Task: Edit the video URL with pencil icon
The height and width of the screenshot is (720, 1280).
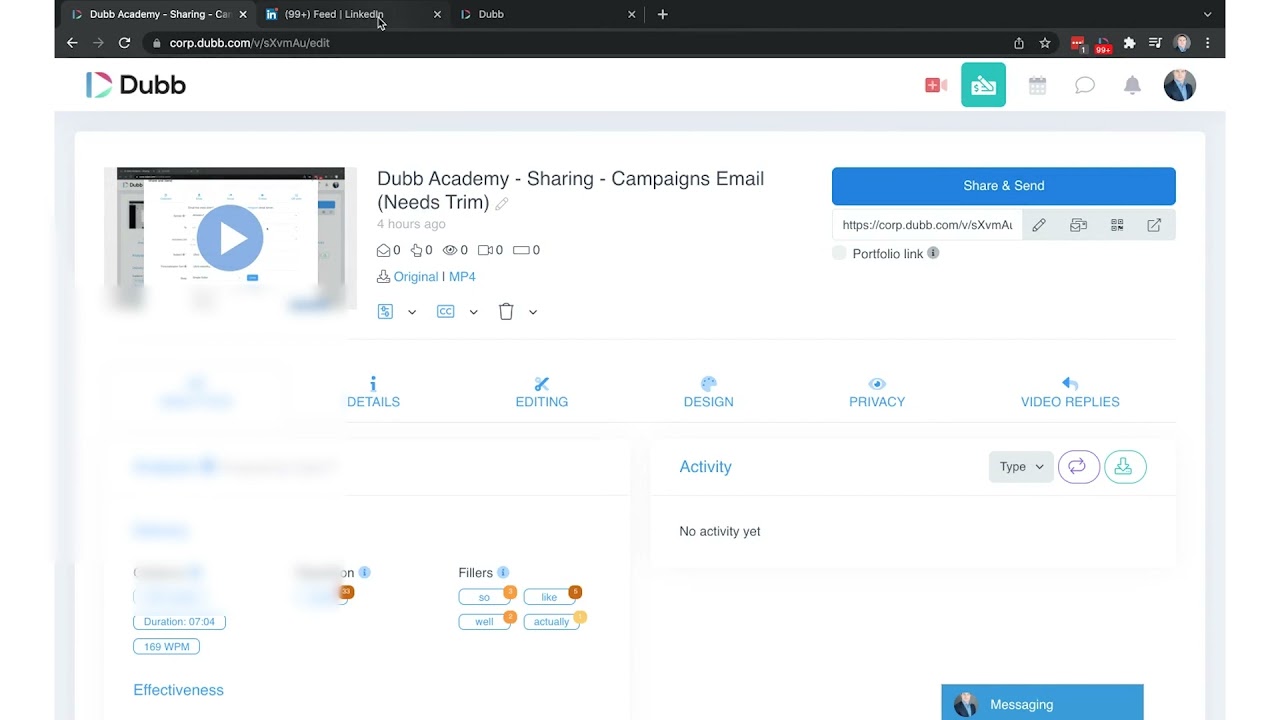Action: pyautogui.click(x=1039, y=225)
